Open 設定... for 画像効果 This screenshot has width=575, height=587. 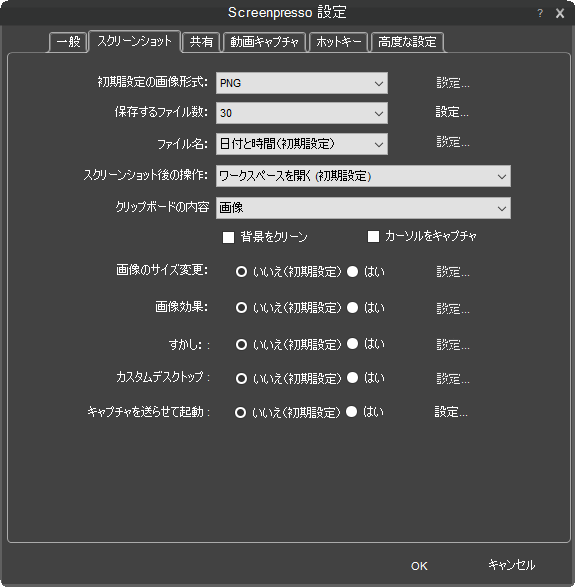click(453, 308)
